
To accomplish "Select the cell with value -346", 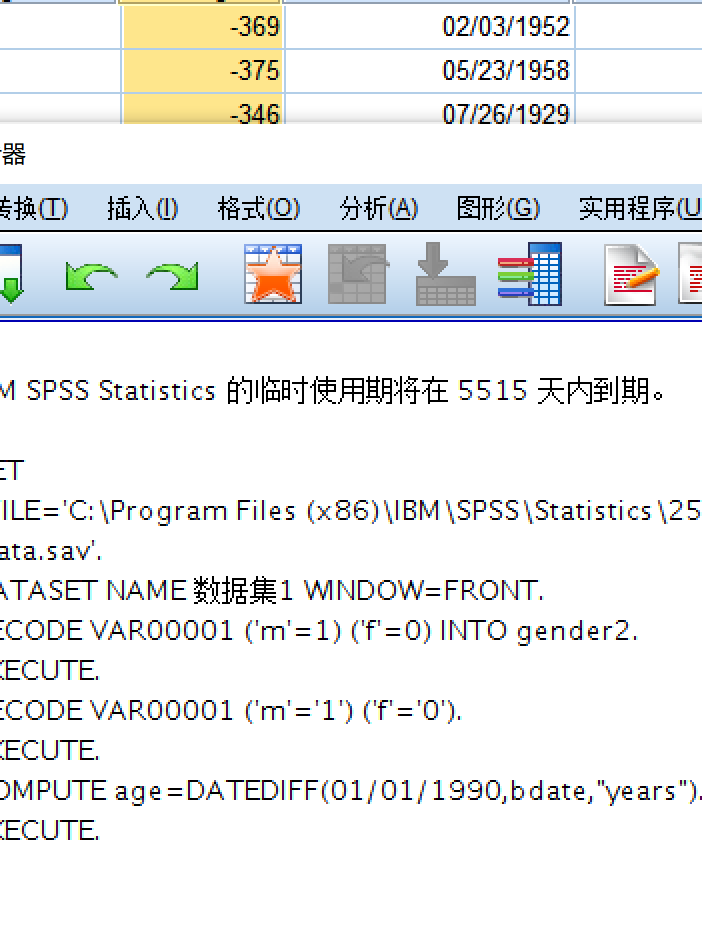I will click(203, 109).
